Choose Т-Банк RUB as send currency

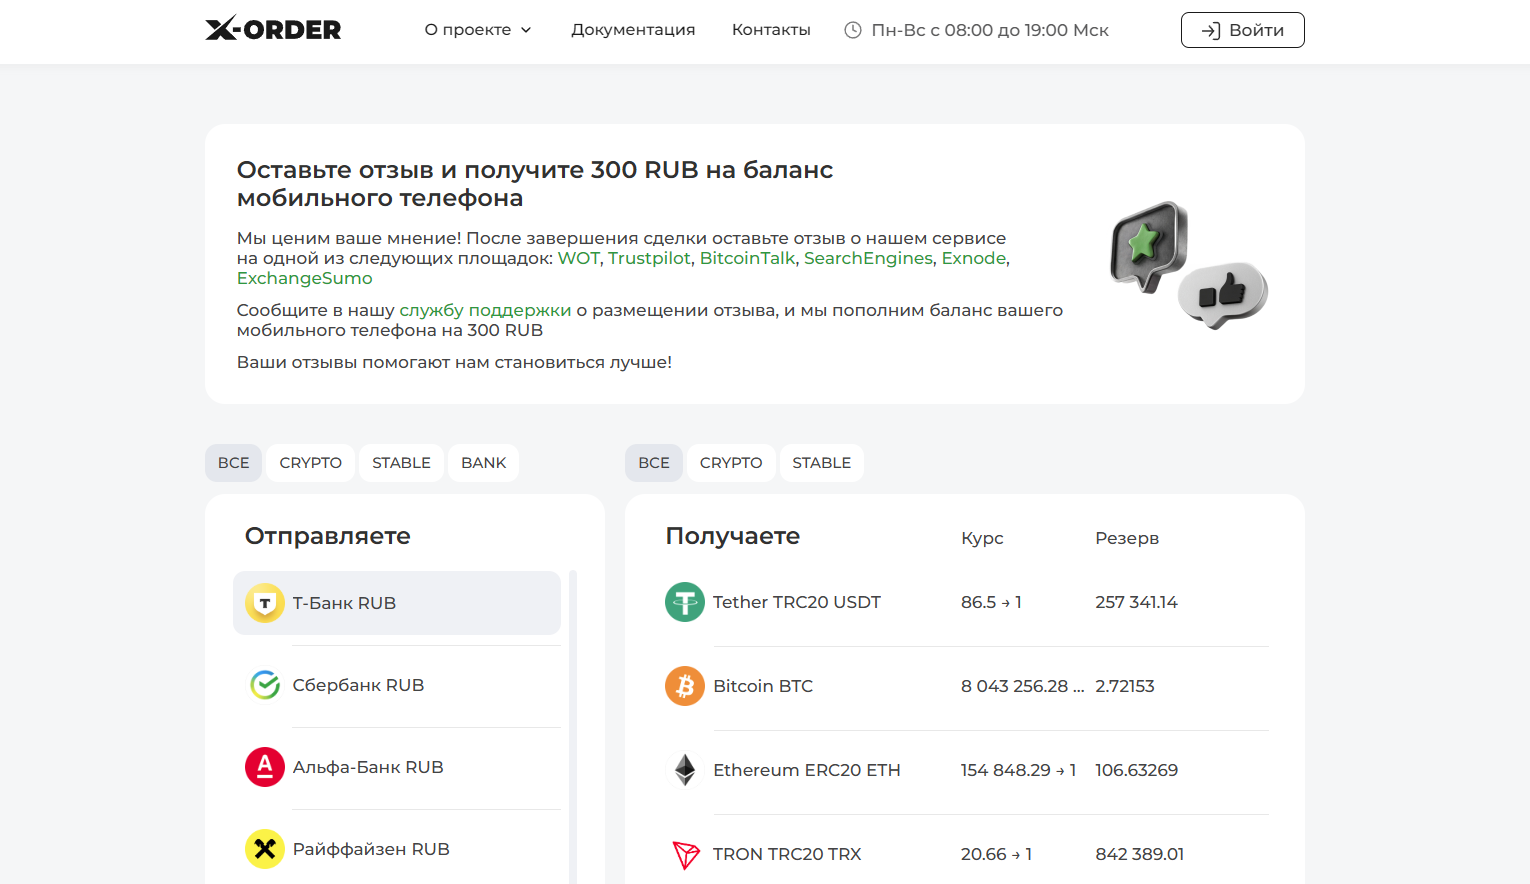[397, 603]
